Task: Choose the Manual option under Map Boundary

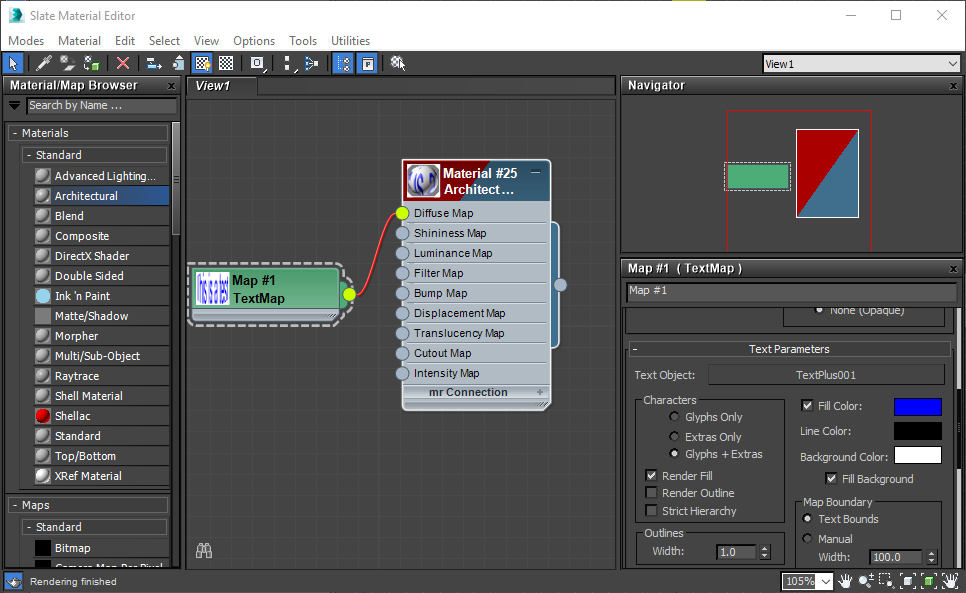Action: [x=809, y=538]
